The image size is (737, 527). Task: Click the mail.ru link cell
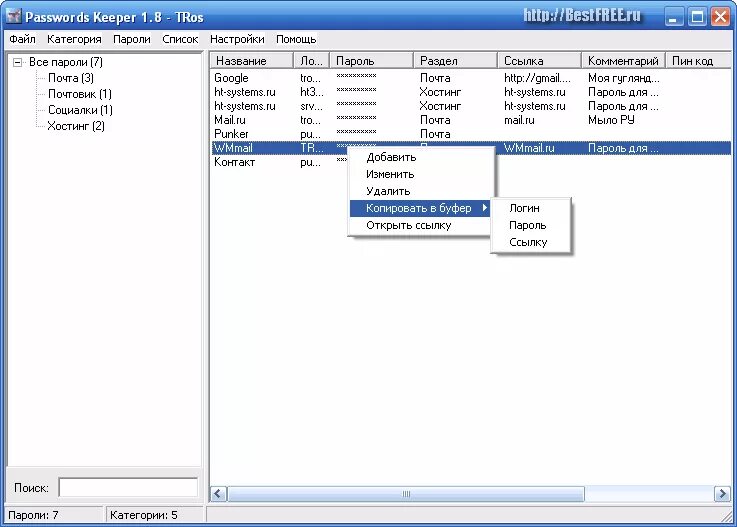coord(519,120)
